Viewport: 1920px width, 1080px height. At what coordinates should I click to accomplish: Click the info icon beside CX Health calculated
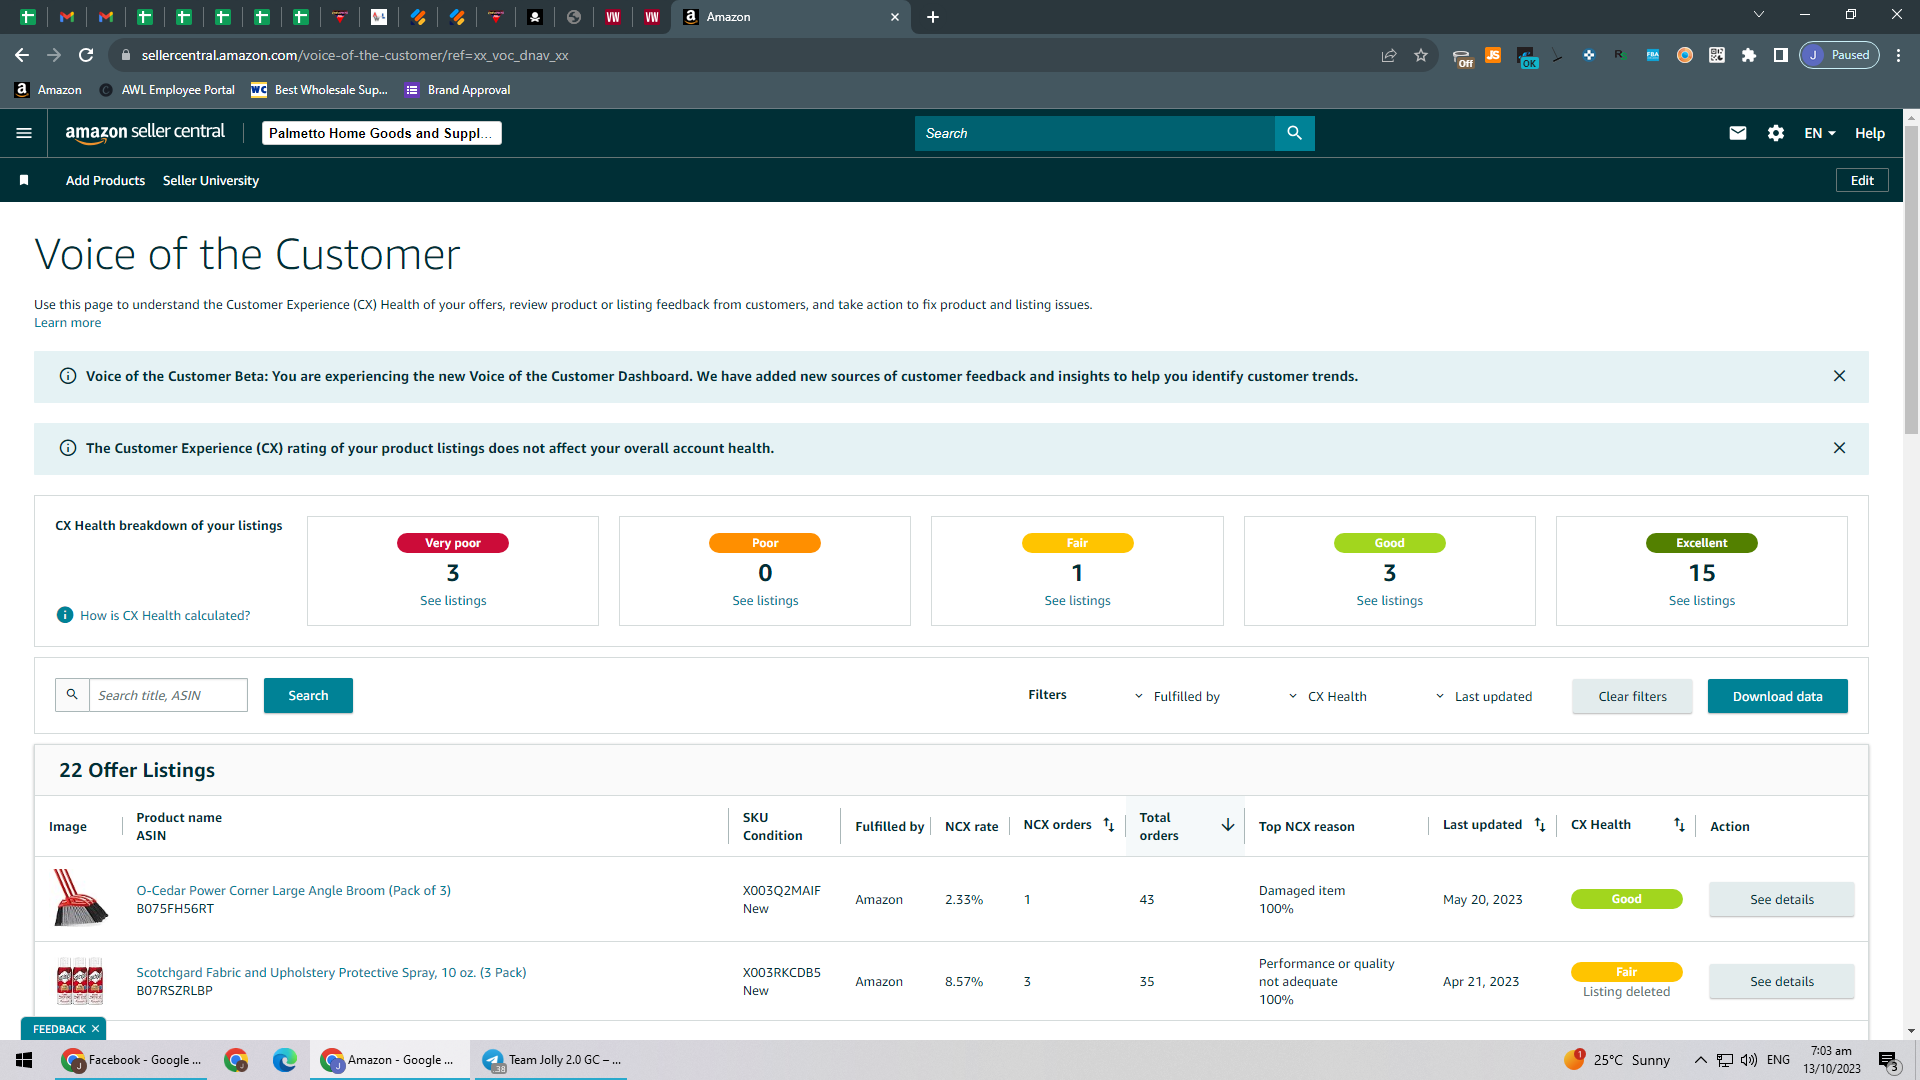(65, 615)
